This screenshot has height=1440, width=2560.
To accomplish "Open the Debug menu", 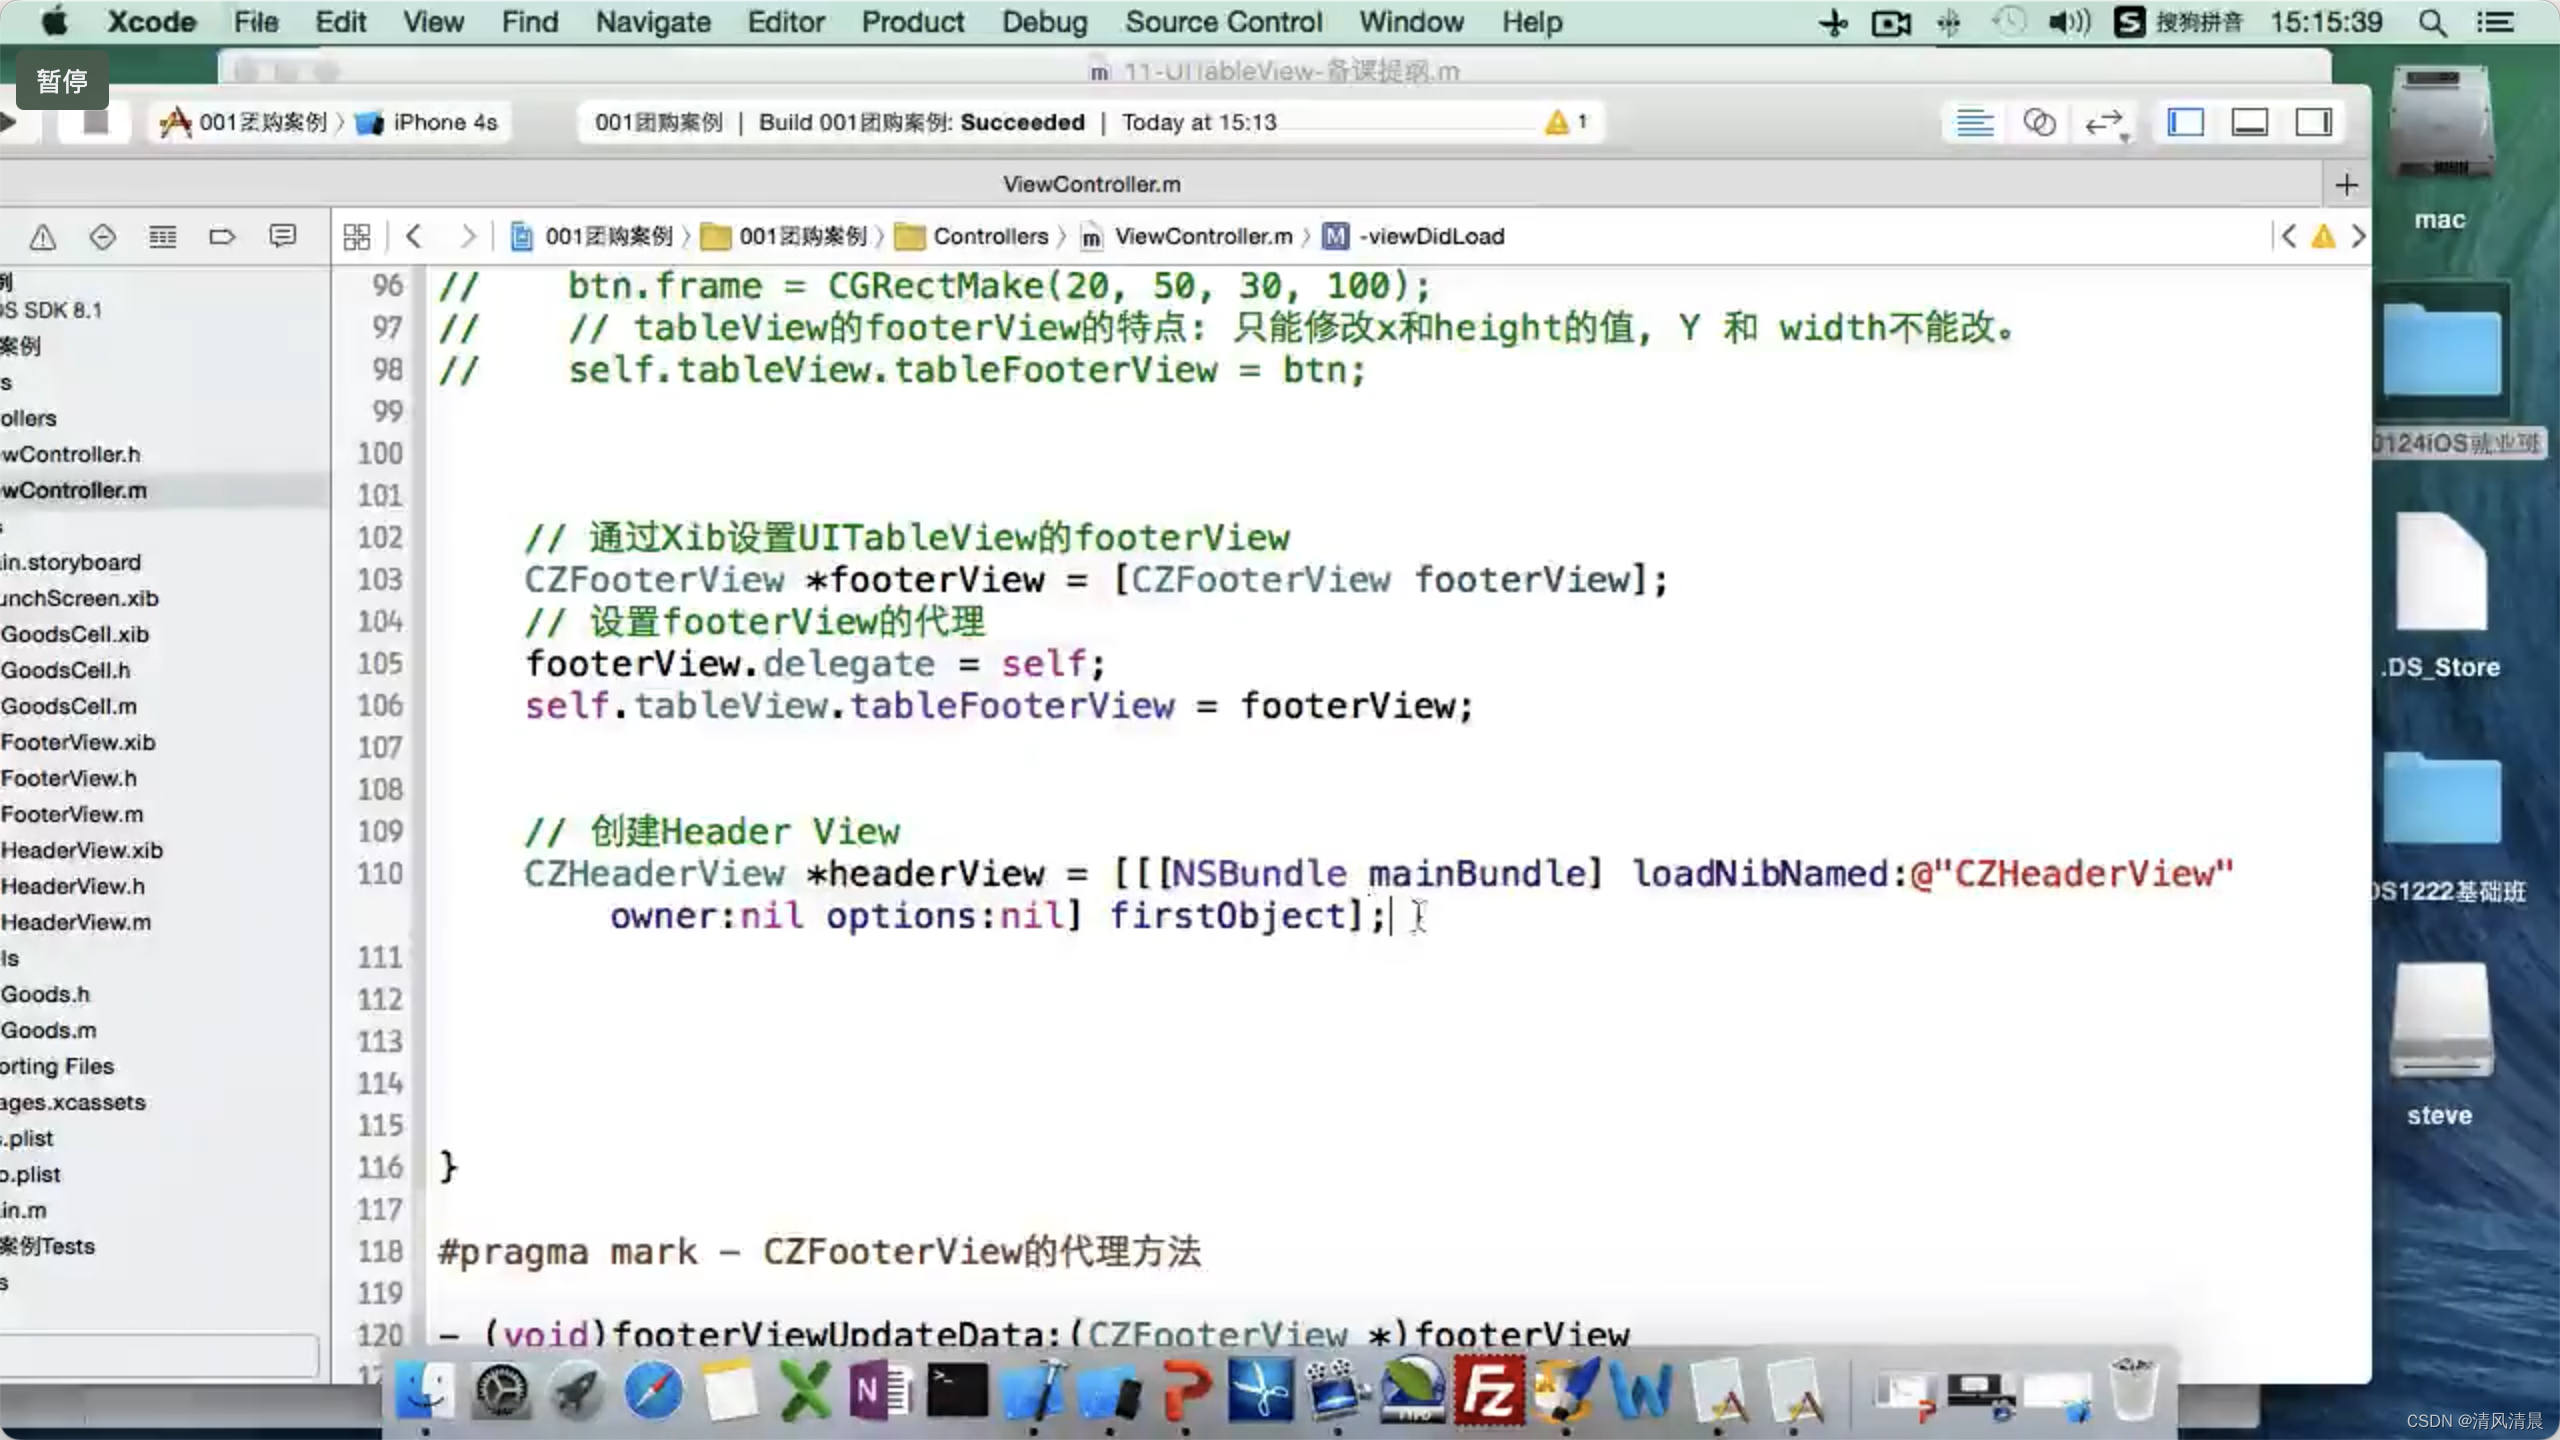I will [1045, 22].
